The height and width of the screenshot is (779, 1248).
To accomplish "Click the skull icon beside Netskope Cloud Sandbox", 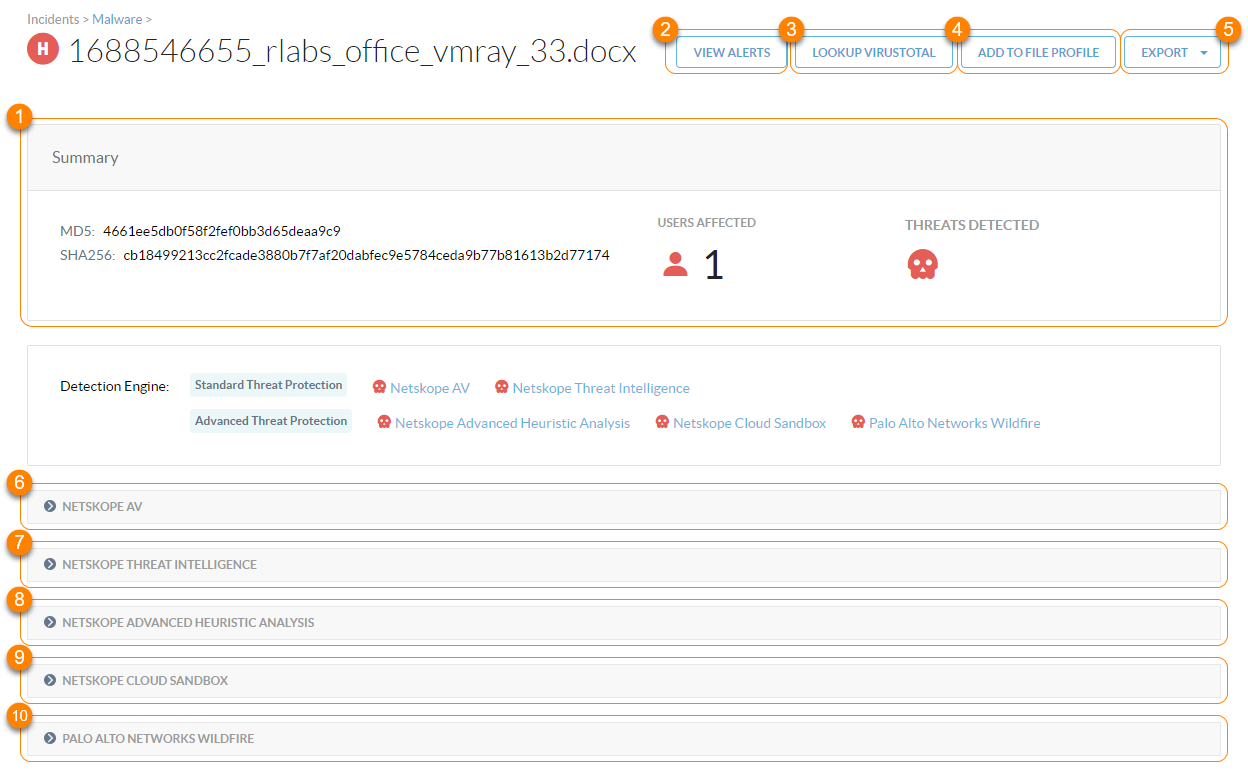I will pyautogui.click(x=662, y=422).
